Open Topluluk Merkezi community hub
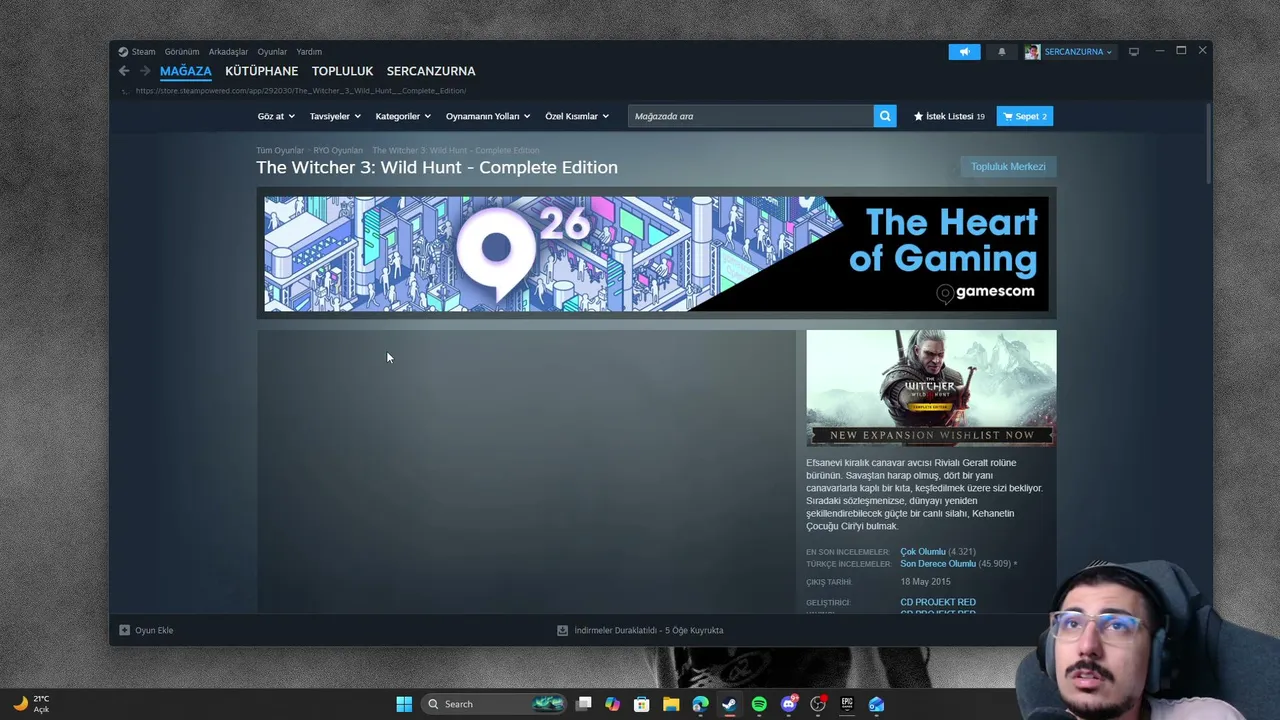The height and width of the screenshot is (720, 1280). 1008,166
